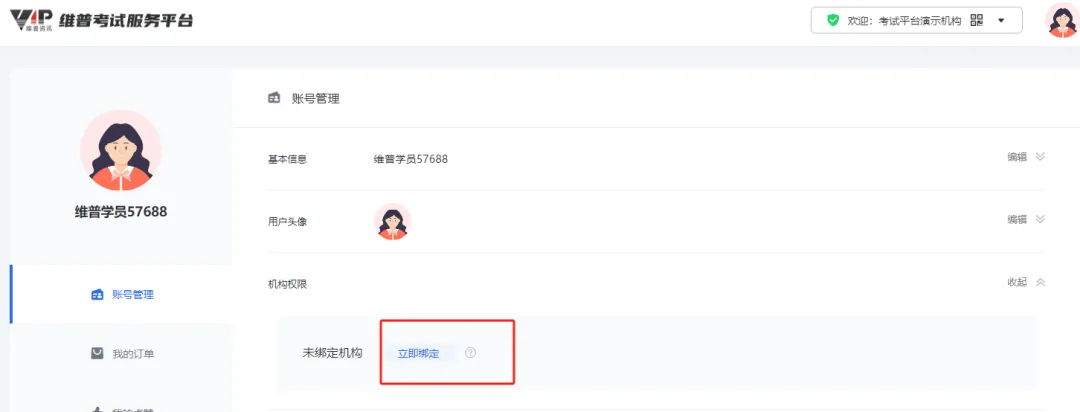The width and height of the screenshot is (1080, 412).
Task: Click the 欢迎：考试平台演示机构 welcome text
Action: tap(905, 21)
